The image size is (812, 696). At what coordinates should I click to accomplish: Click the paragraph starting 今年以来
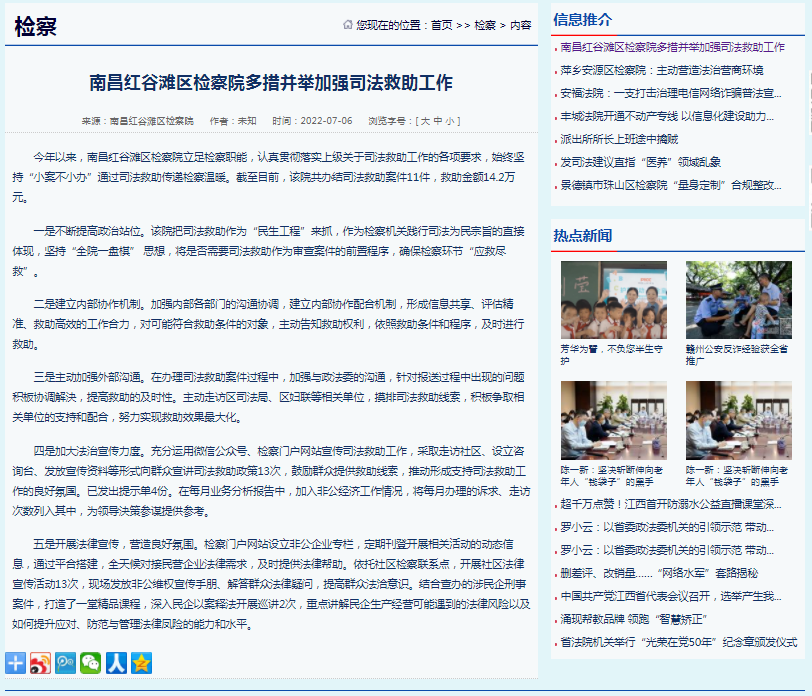click(x=269, y=177)
